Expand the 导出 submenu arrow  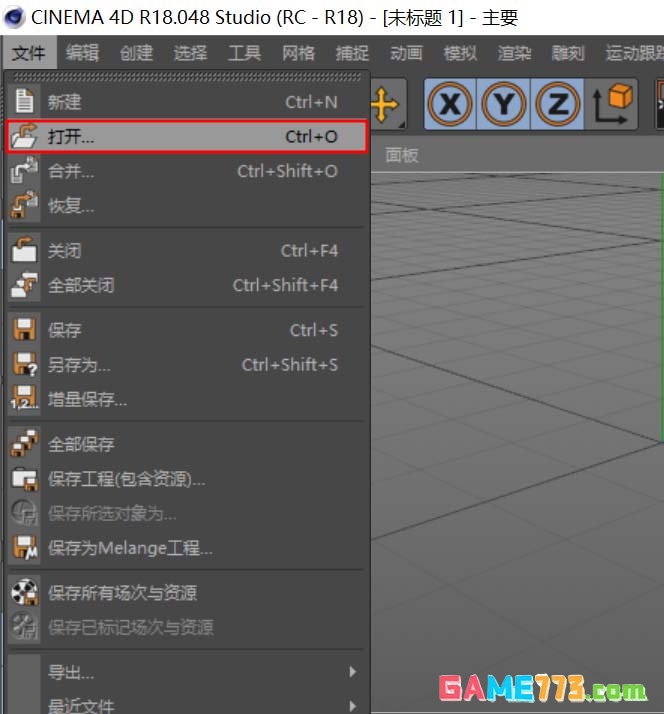coord(352,672)
